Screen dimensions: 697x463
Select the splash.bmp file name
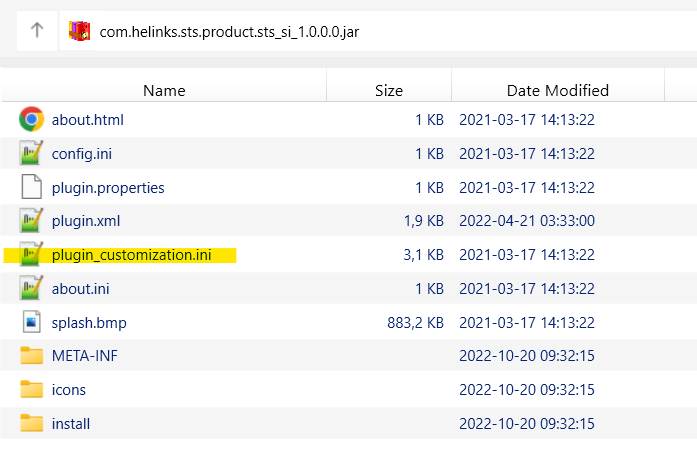pyautogui.click(x=89, y=322)
